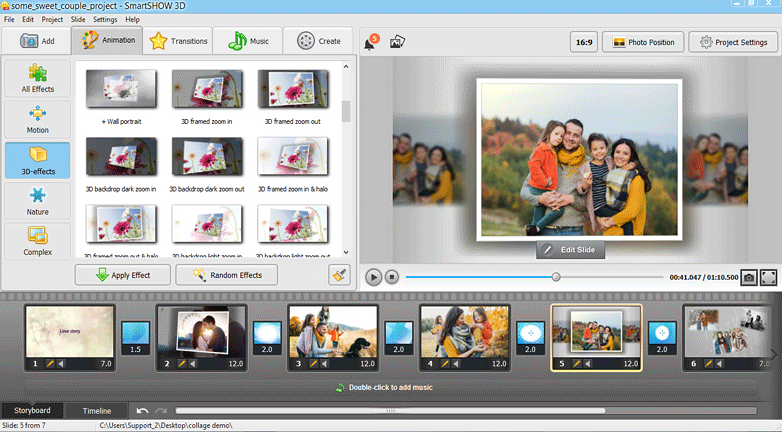Select the Nature effects category
The width and height of the screenshot is (782, 432).
(37, 199)
